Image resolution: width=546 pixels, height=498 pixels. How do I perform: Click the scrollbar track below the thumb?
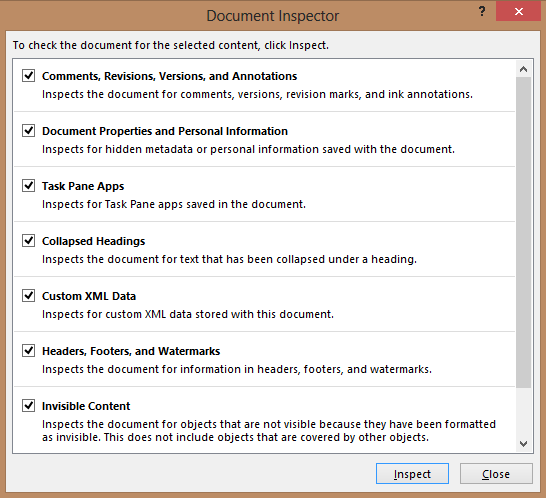(523, 412)
